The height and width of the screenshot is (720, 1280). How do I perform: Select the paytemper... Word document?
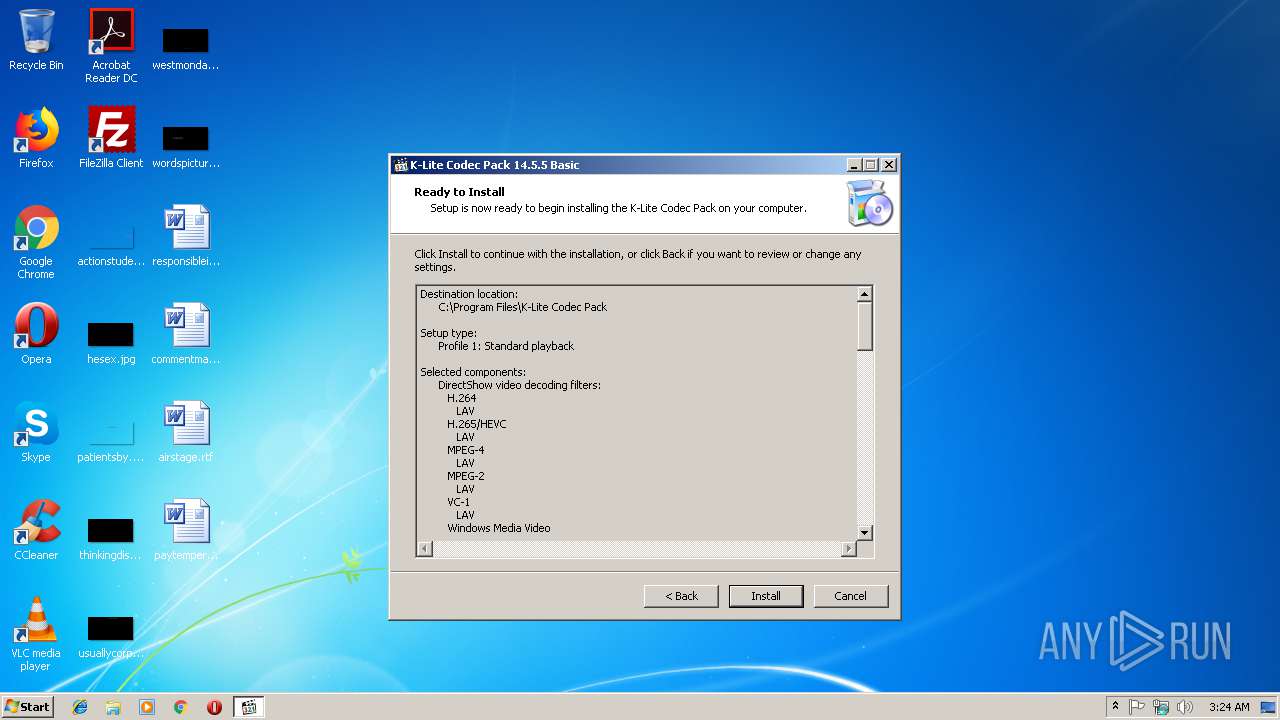pyautogui.click(x=186, y=530)
